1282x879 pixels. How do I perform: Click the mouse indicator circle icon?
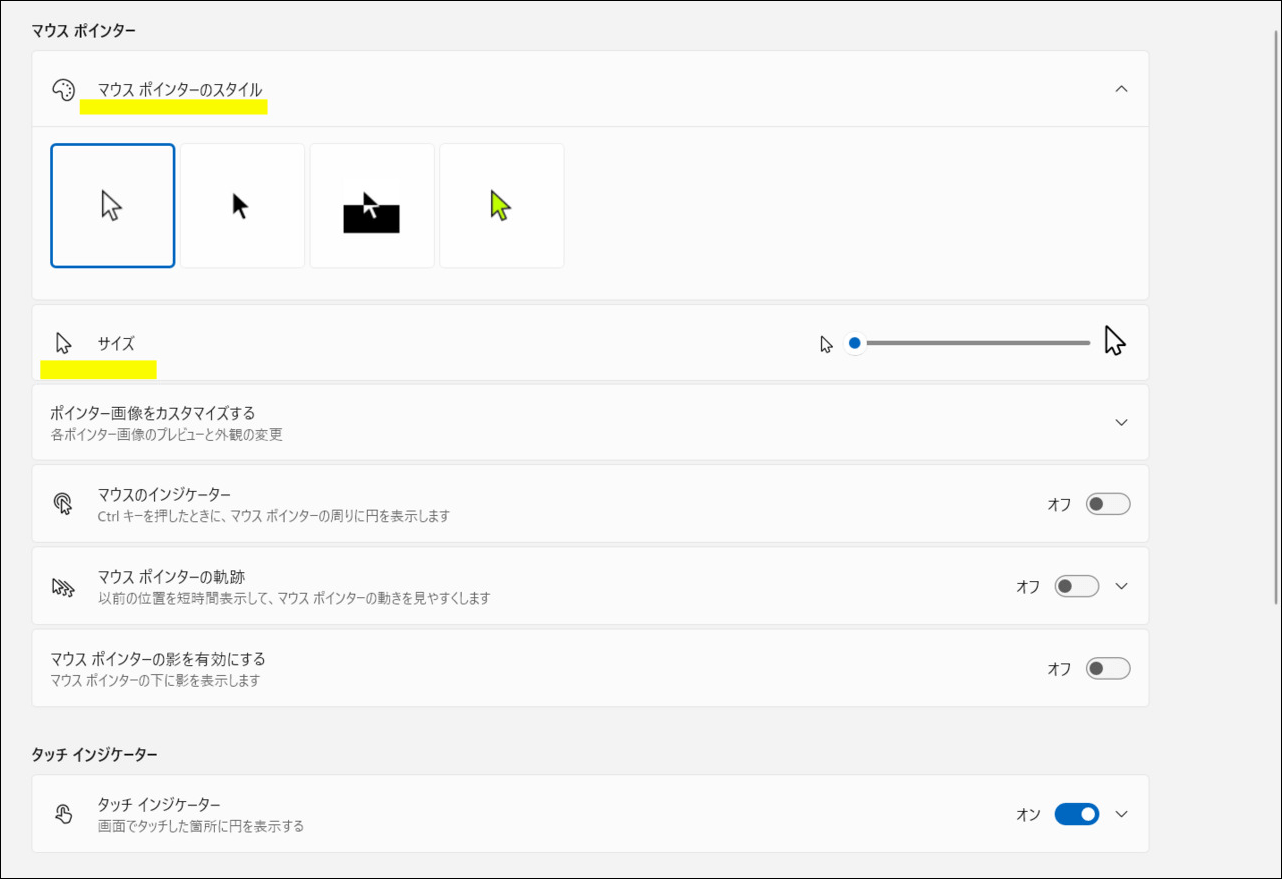coord(63,504)
